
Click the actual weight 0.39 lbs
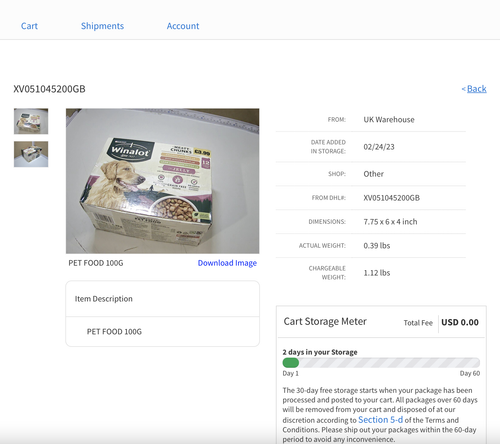[x=377, y=246]
